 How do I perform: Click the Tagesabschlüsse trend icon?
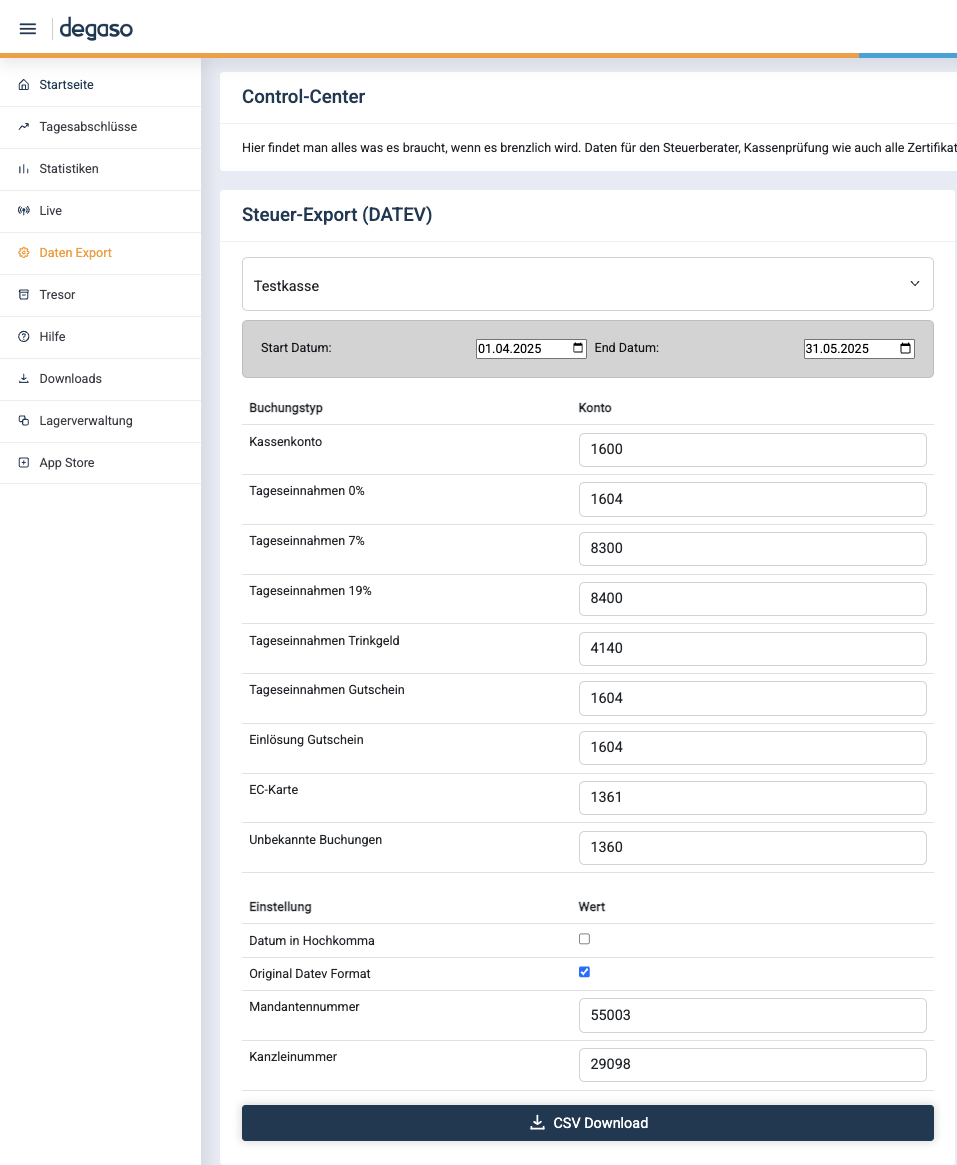coord(24,127)
